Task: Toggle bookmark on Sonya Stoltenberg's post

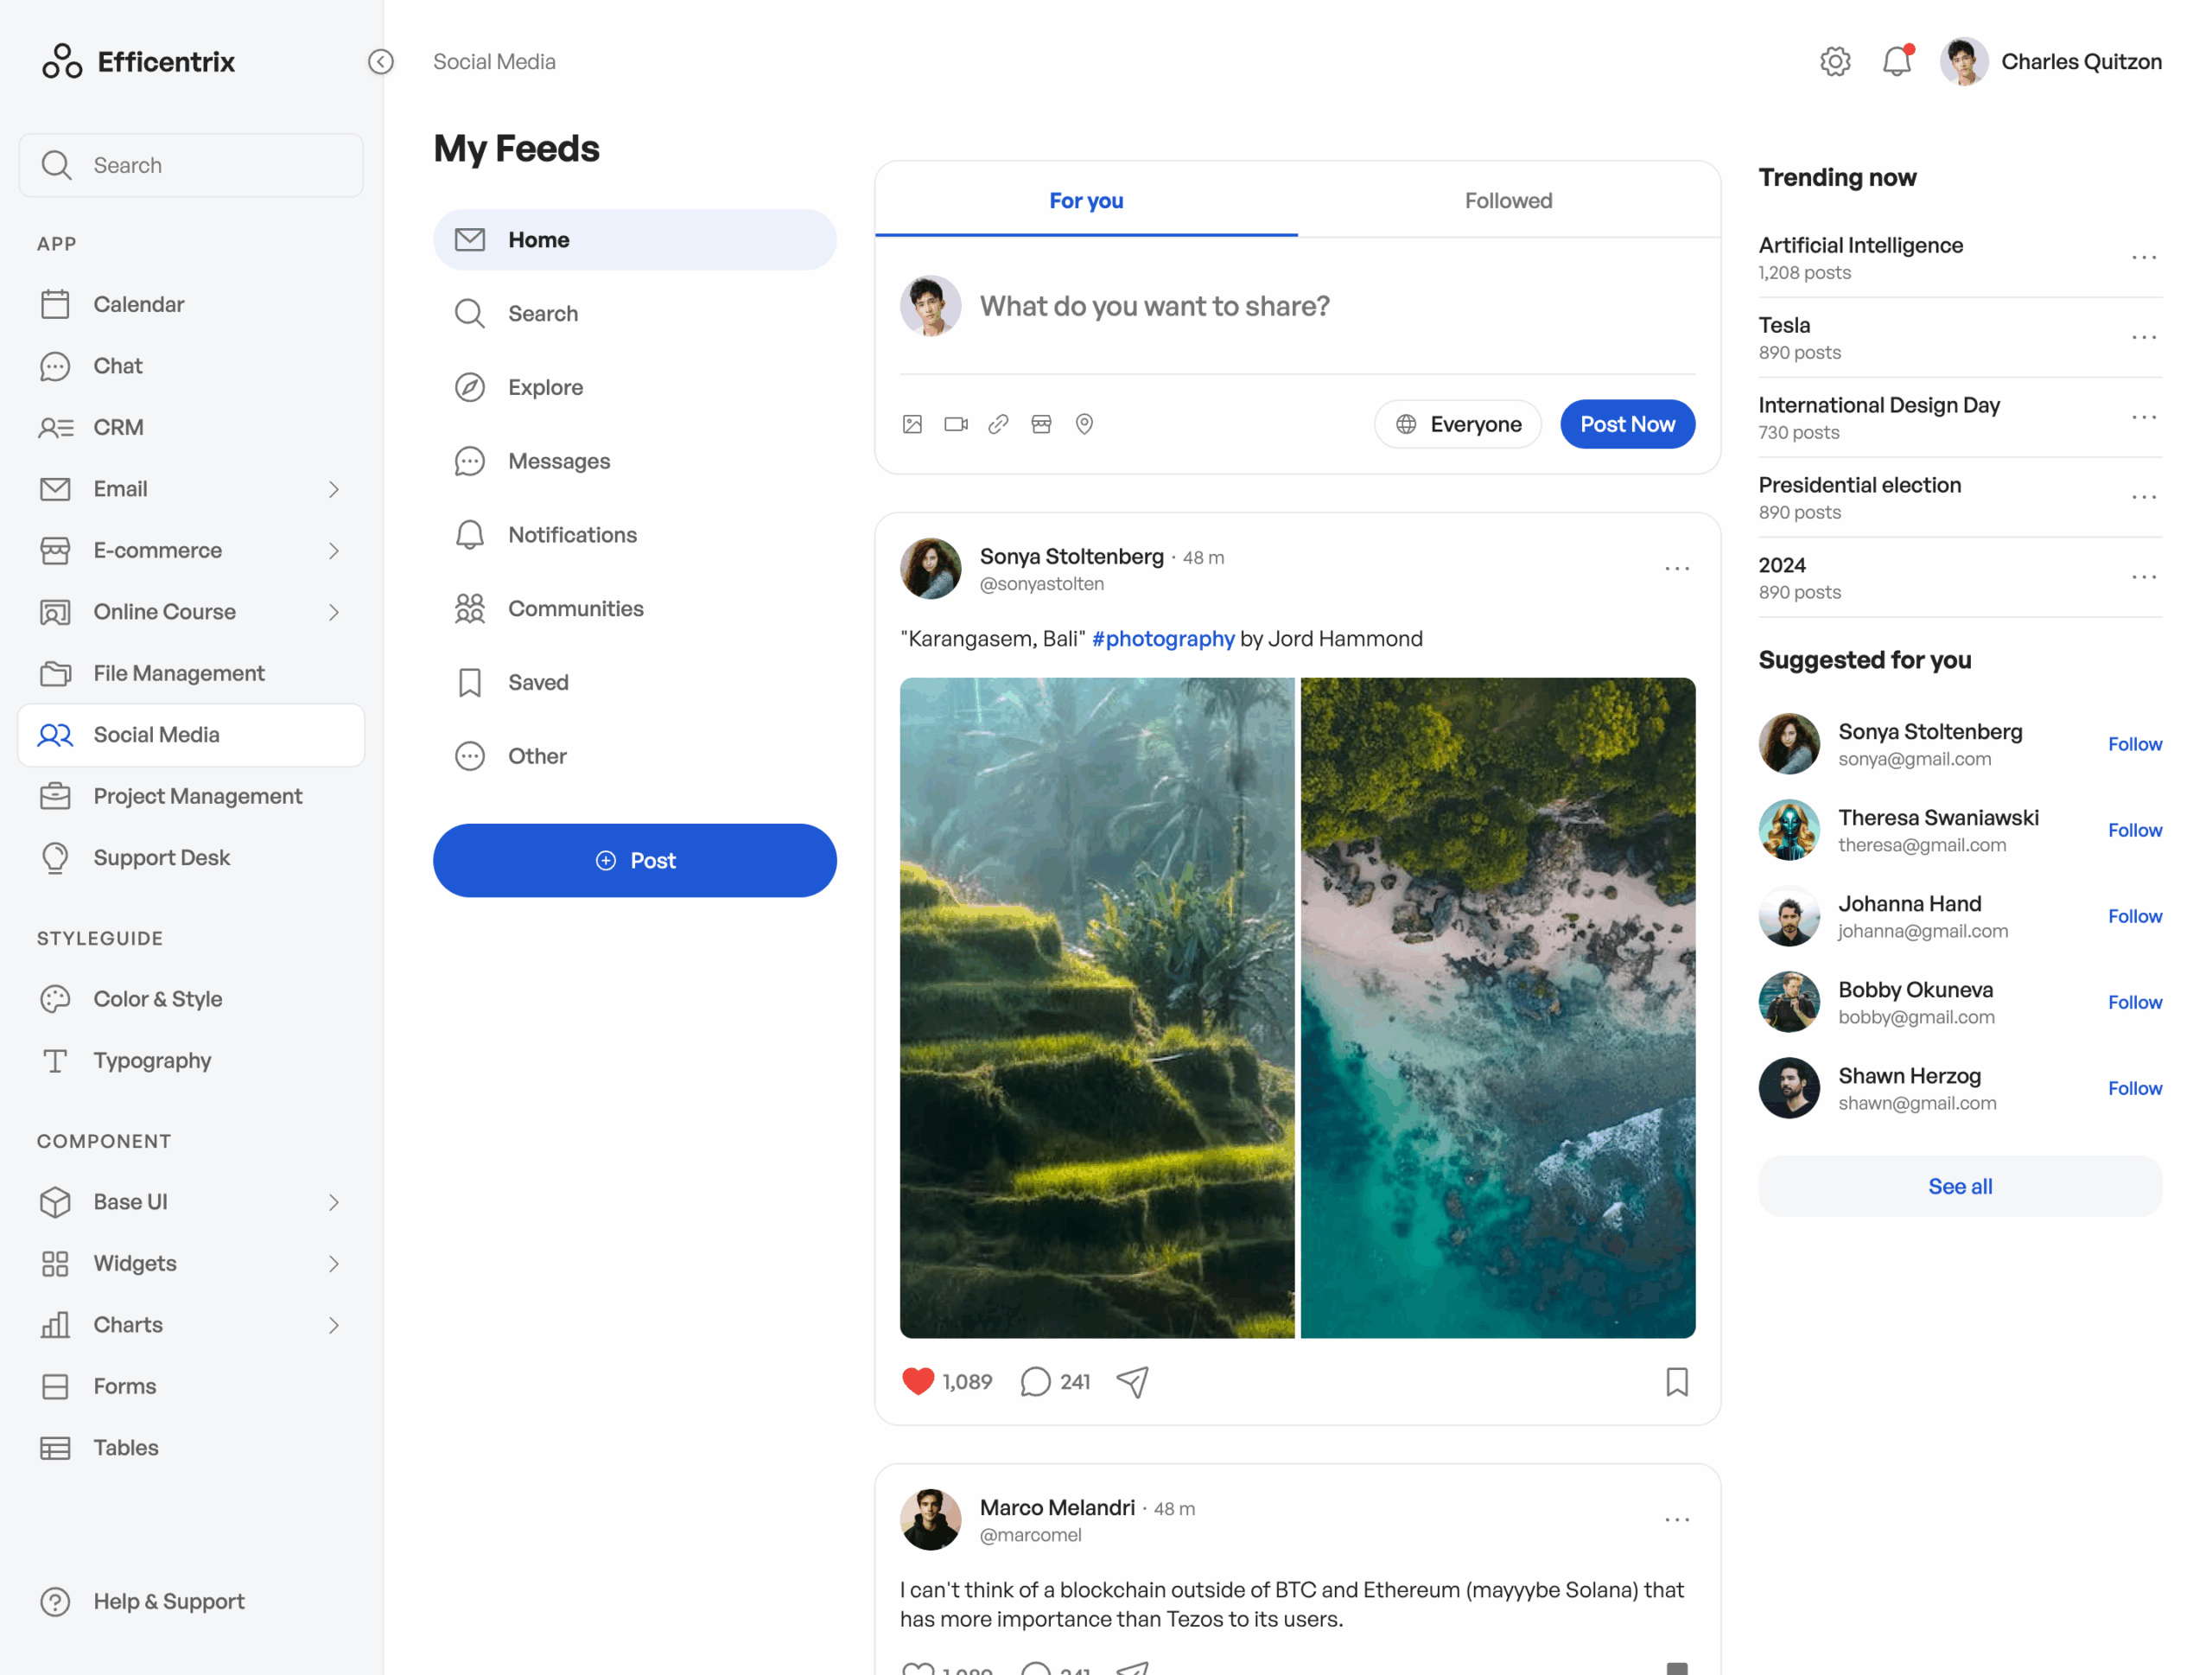Action: [1677, 1382]
